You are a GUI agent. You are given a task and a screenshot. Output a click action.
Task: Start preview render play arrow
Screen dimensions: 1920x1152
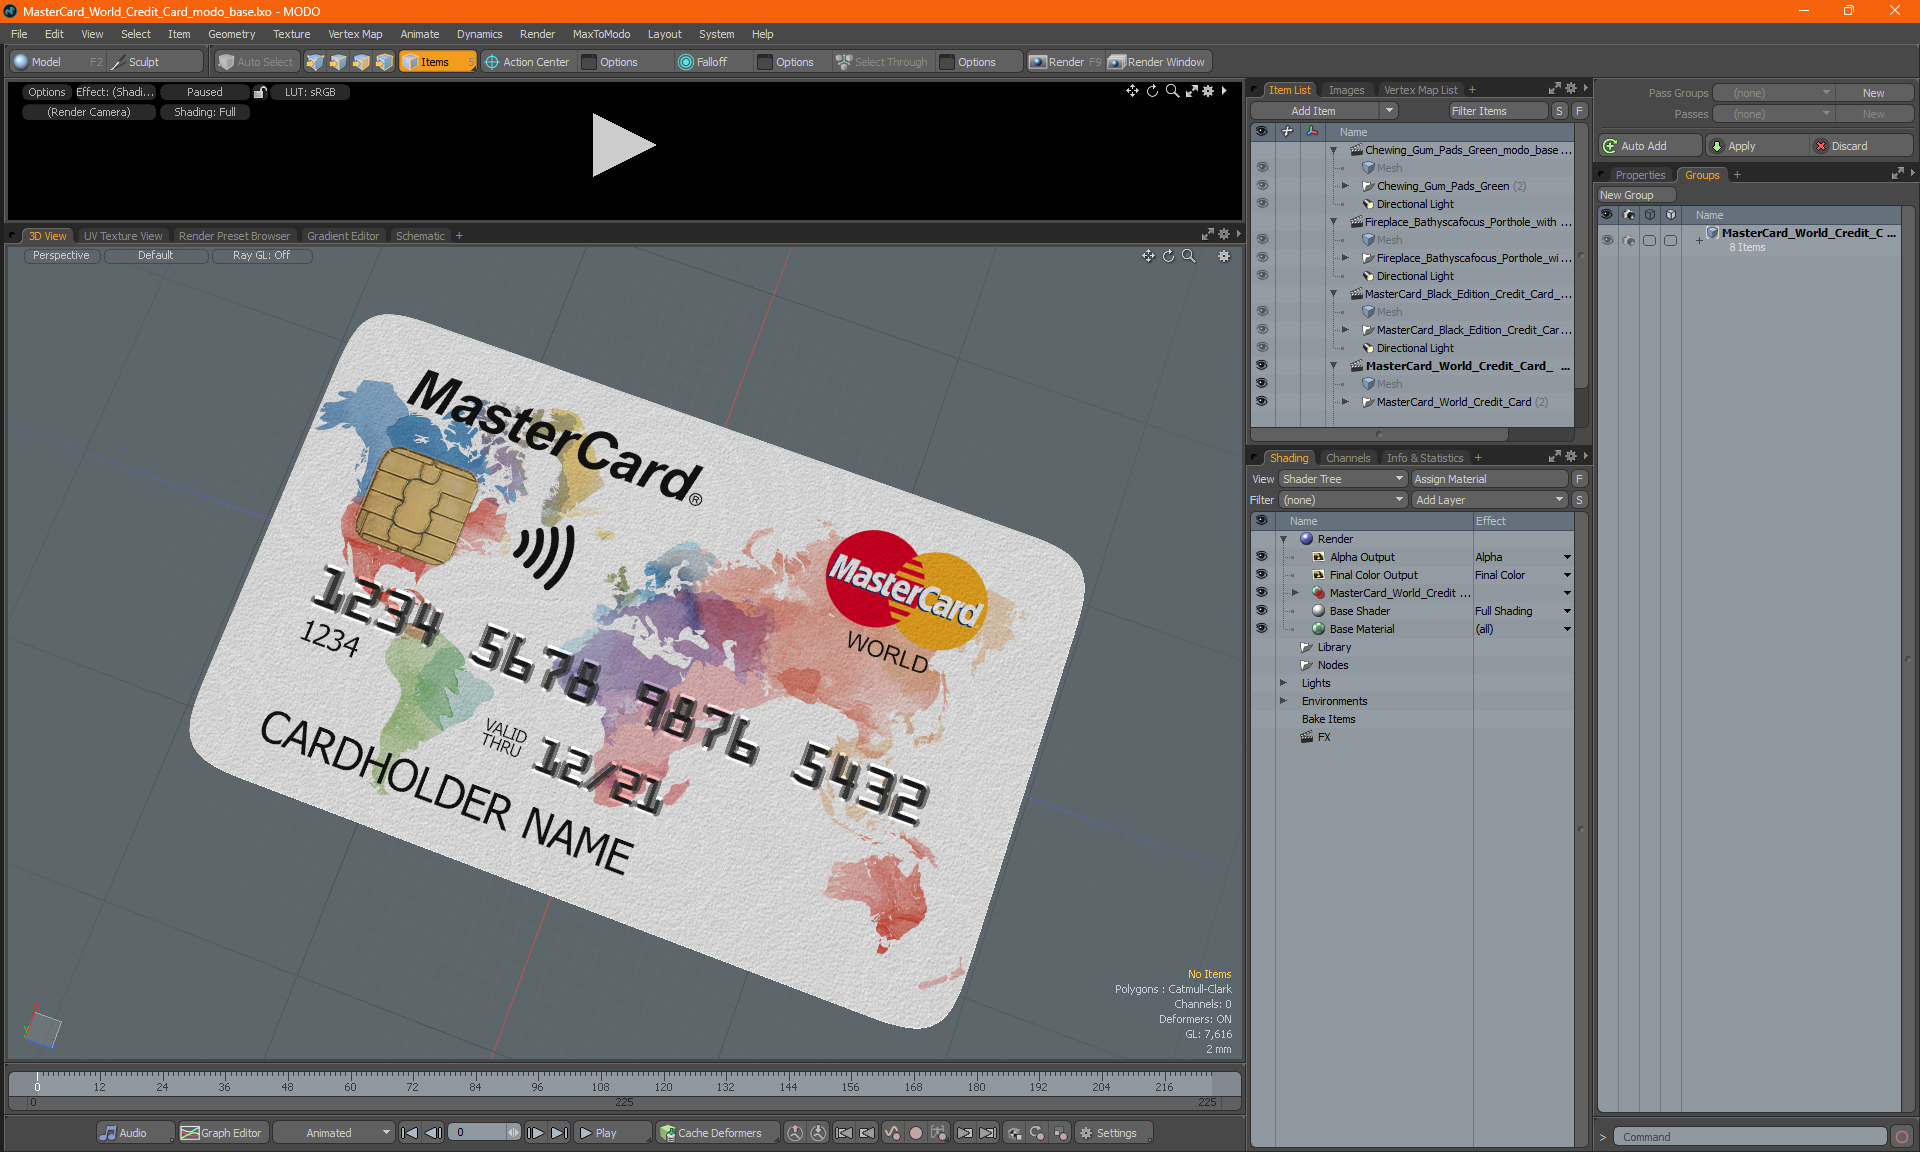tap(622, 145)
